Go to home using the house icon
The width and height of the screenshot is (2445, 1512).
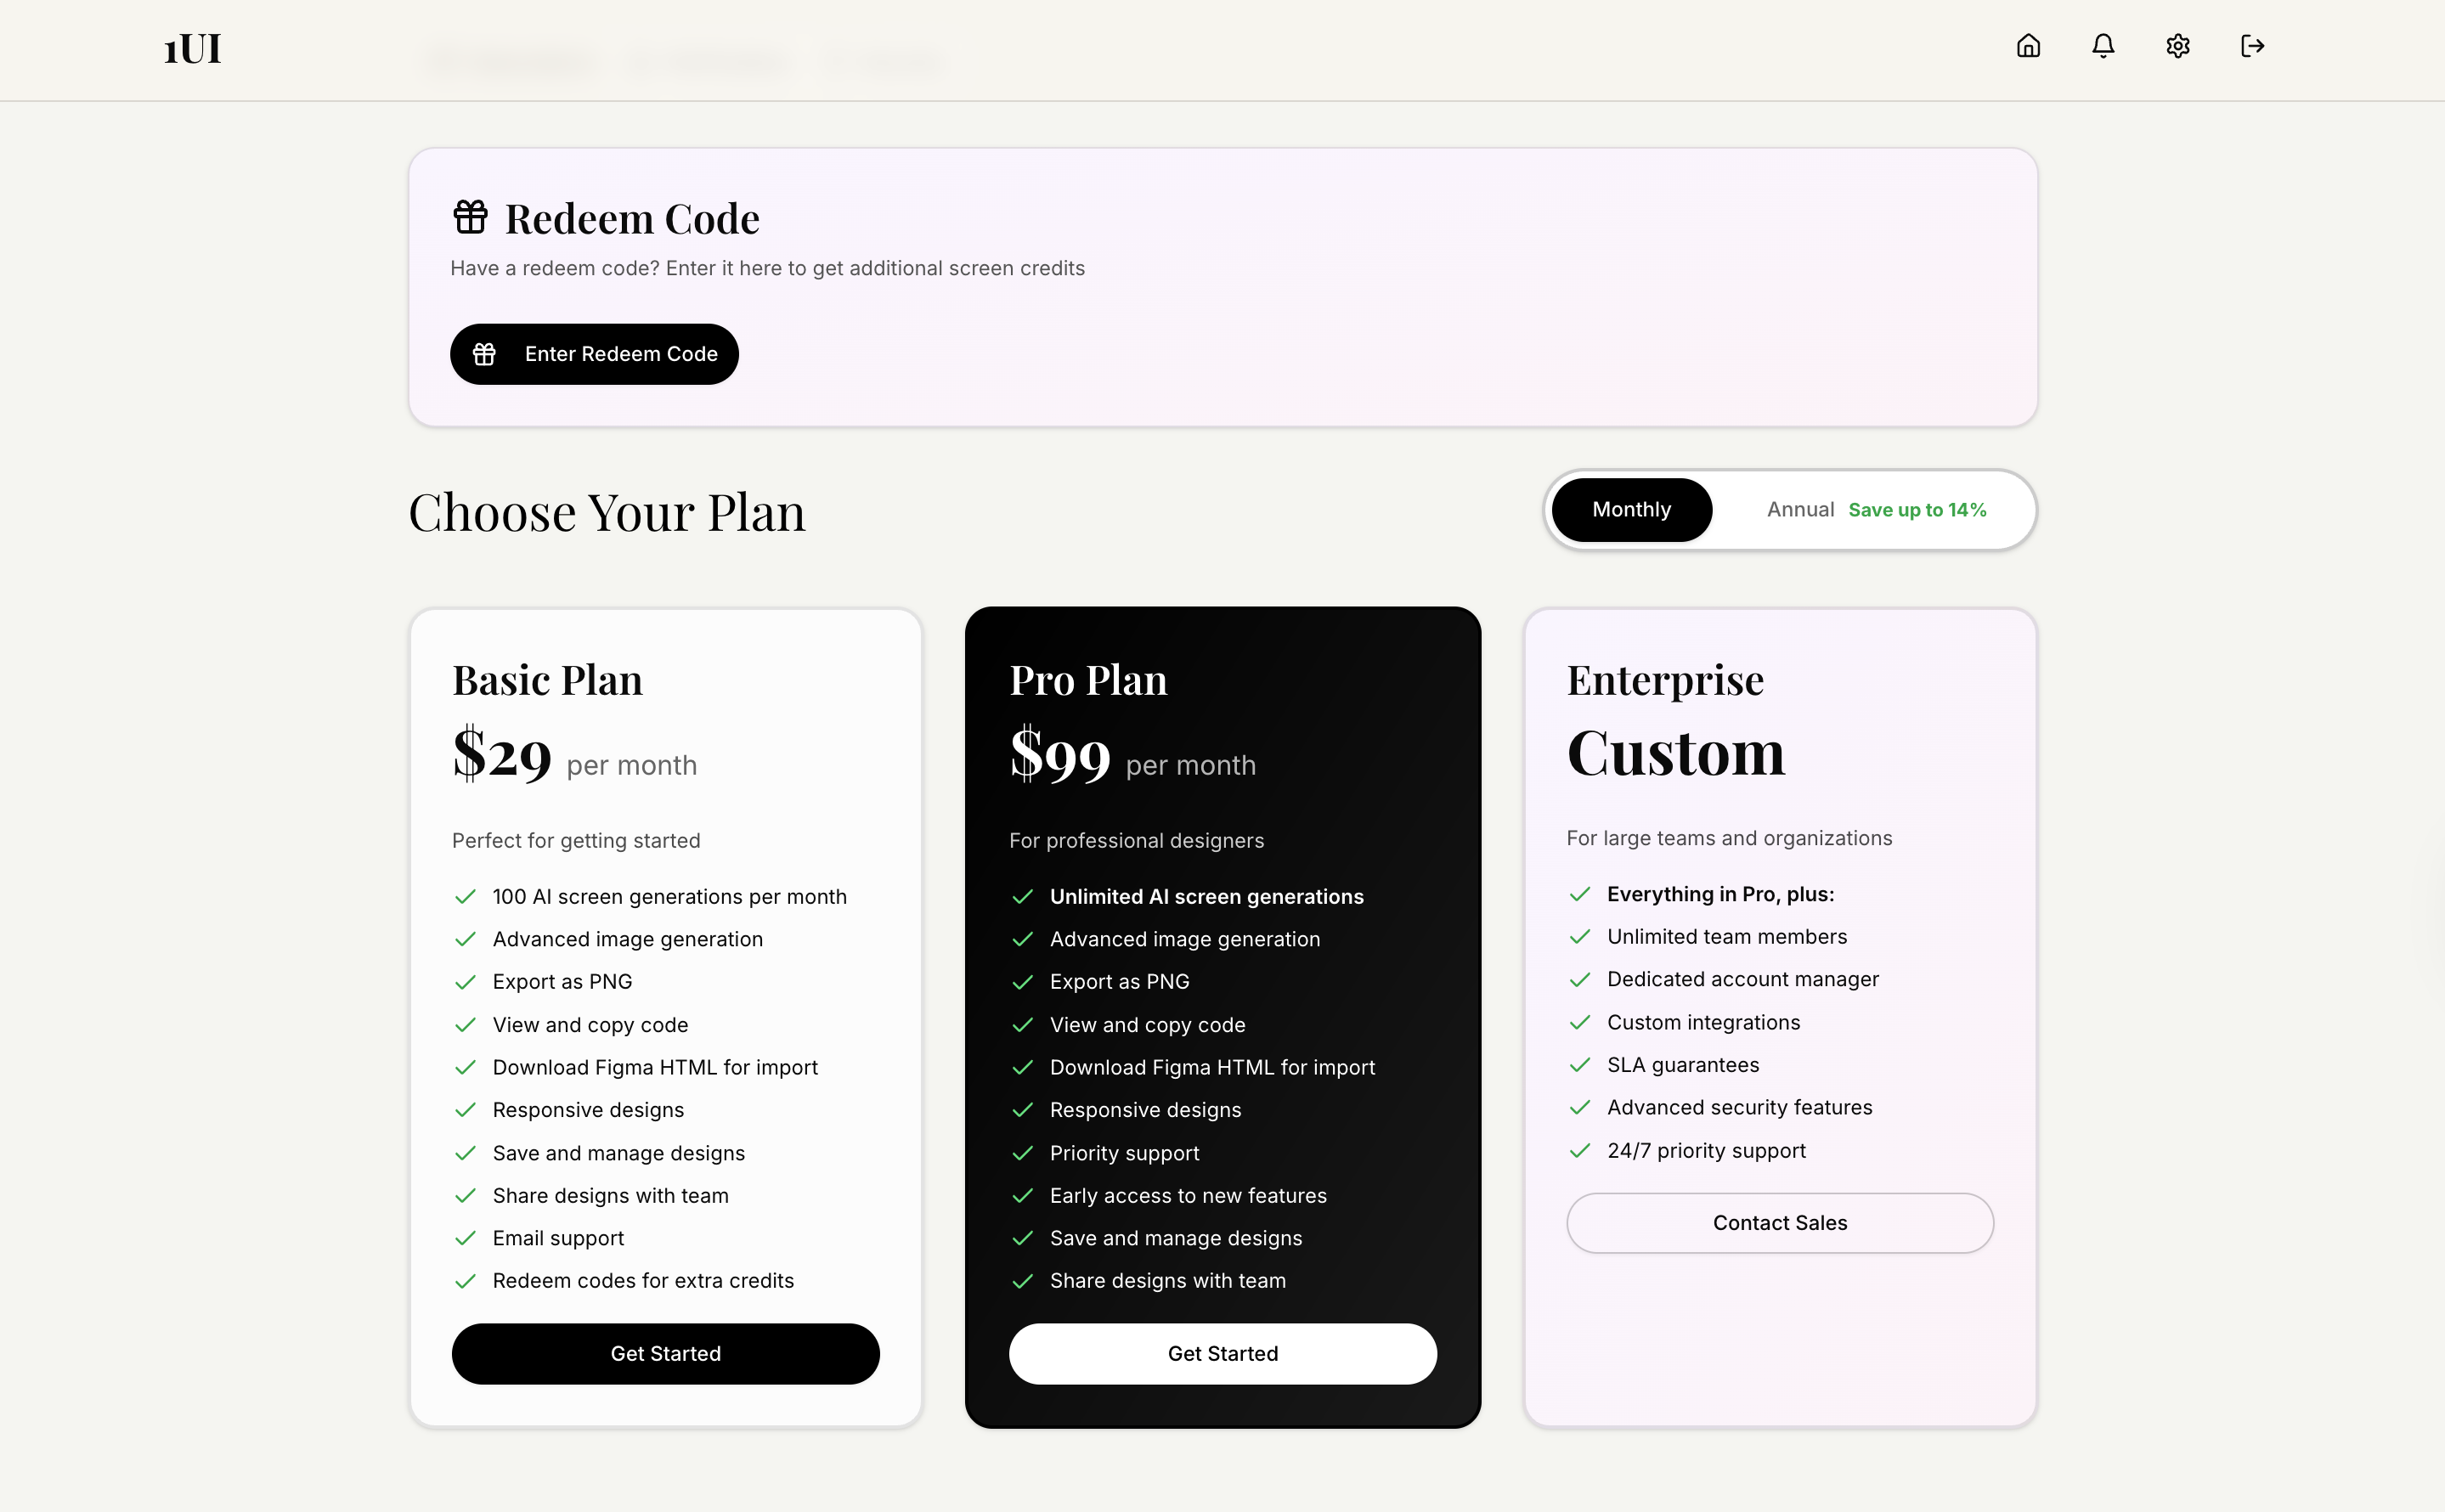pyautogui.click(x=2029, y=46)
